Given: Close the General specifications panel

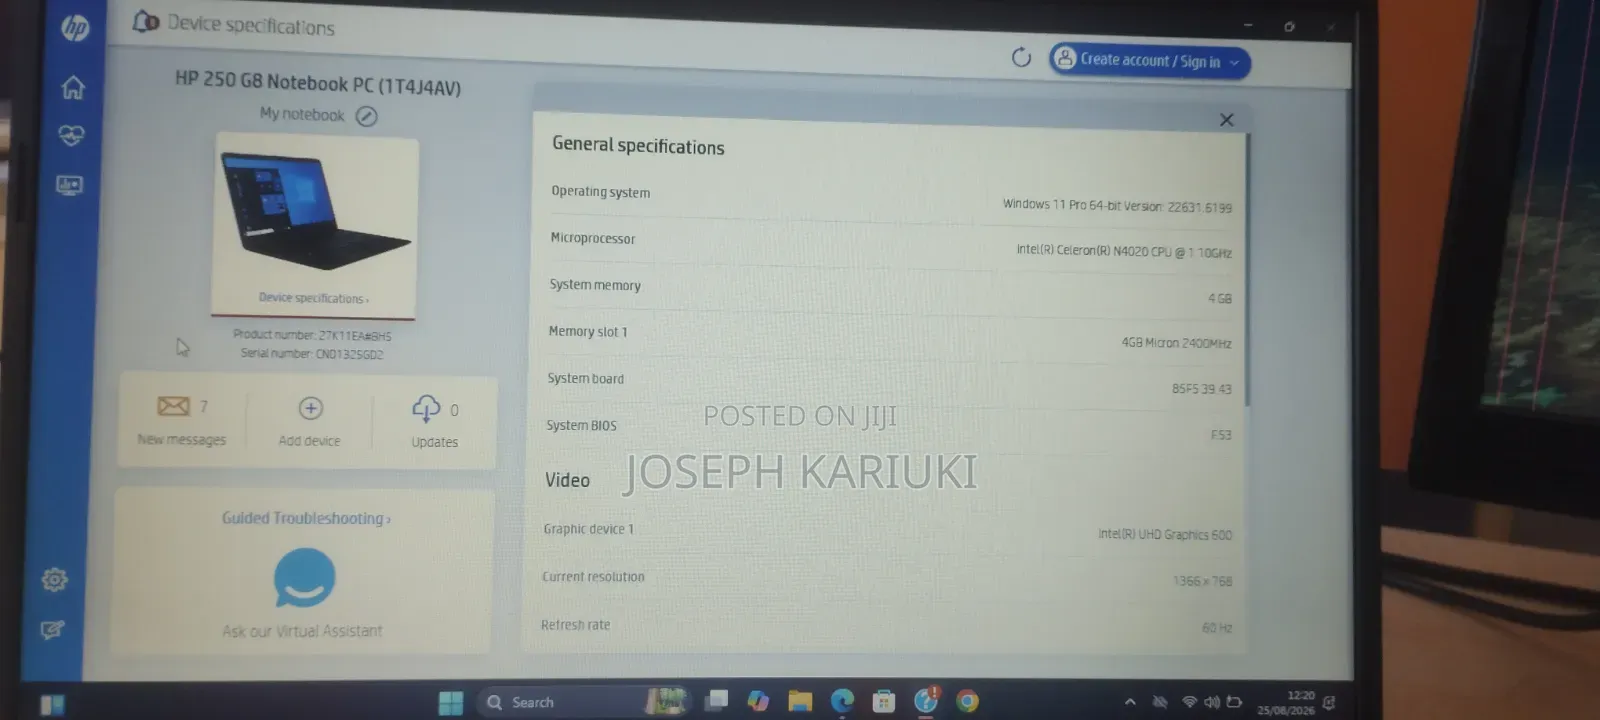Looking at the screenshot, I should click(x=1227, y=120).
